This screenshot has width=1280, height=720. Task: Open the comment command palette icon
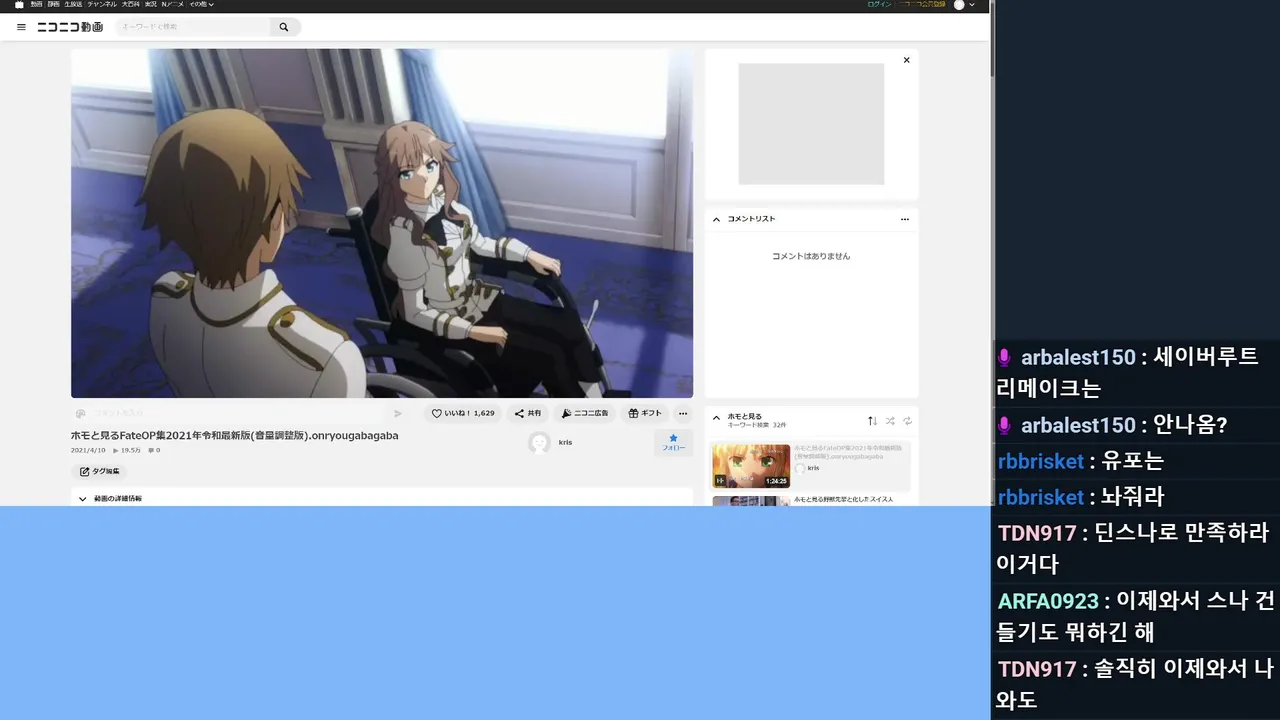81,413
